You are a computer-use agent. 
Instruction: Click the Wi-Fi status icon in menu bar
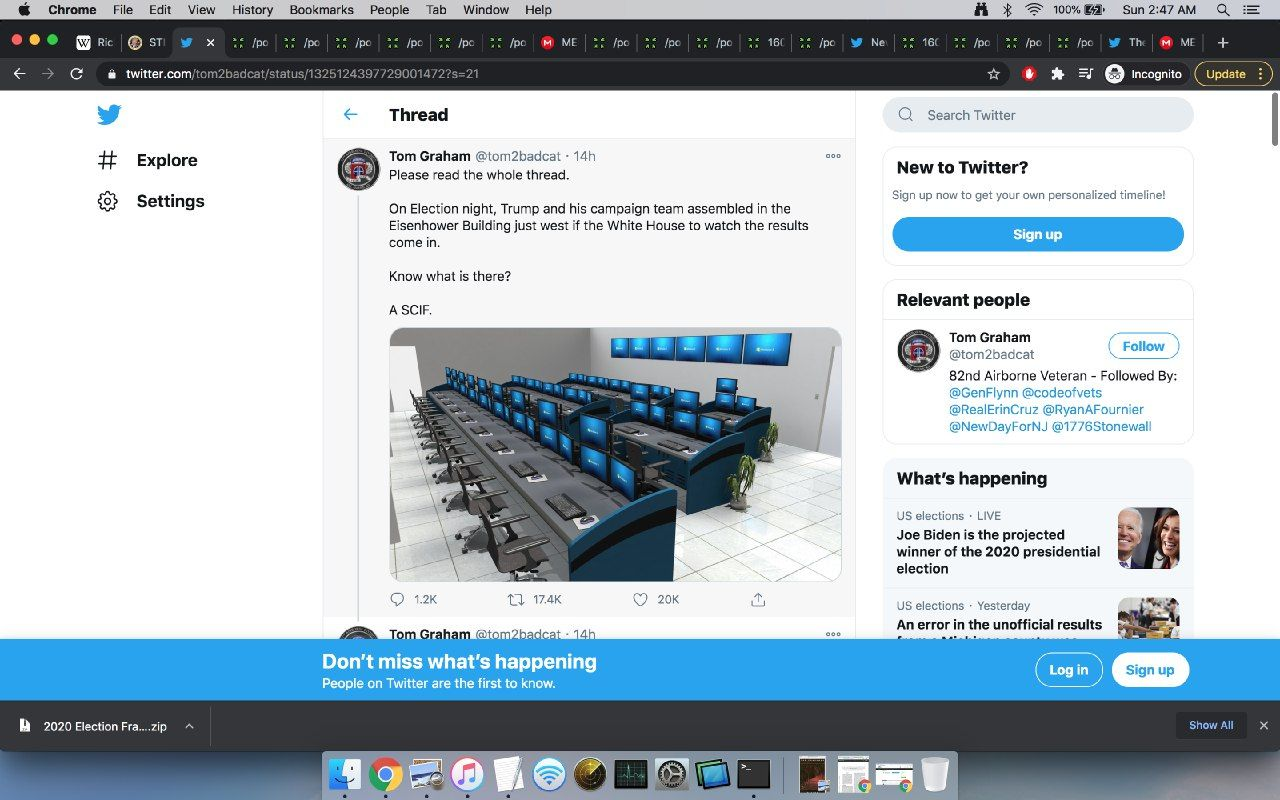point(1034,10)
